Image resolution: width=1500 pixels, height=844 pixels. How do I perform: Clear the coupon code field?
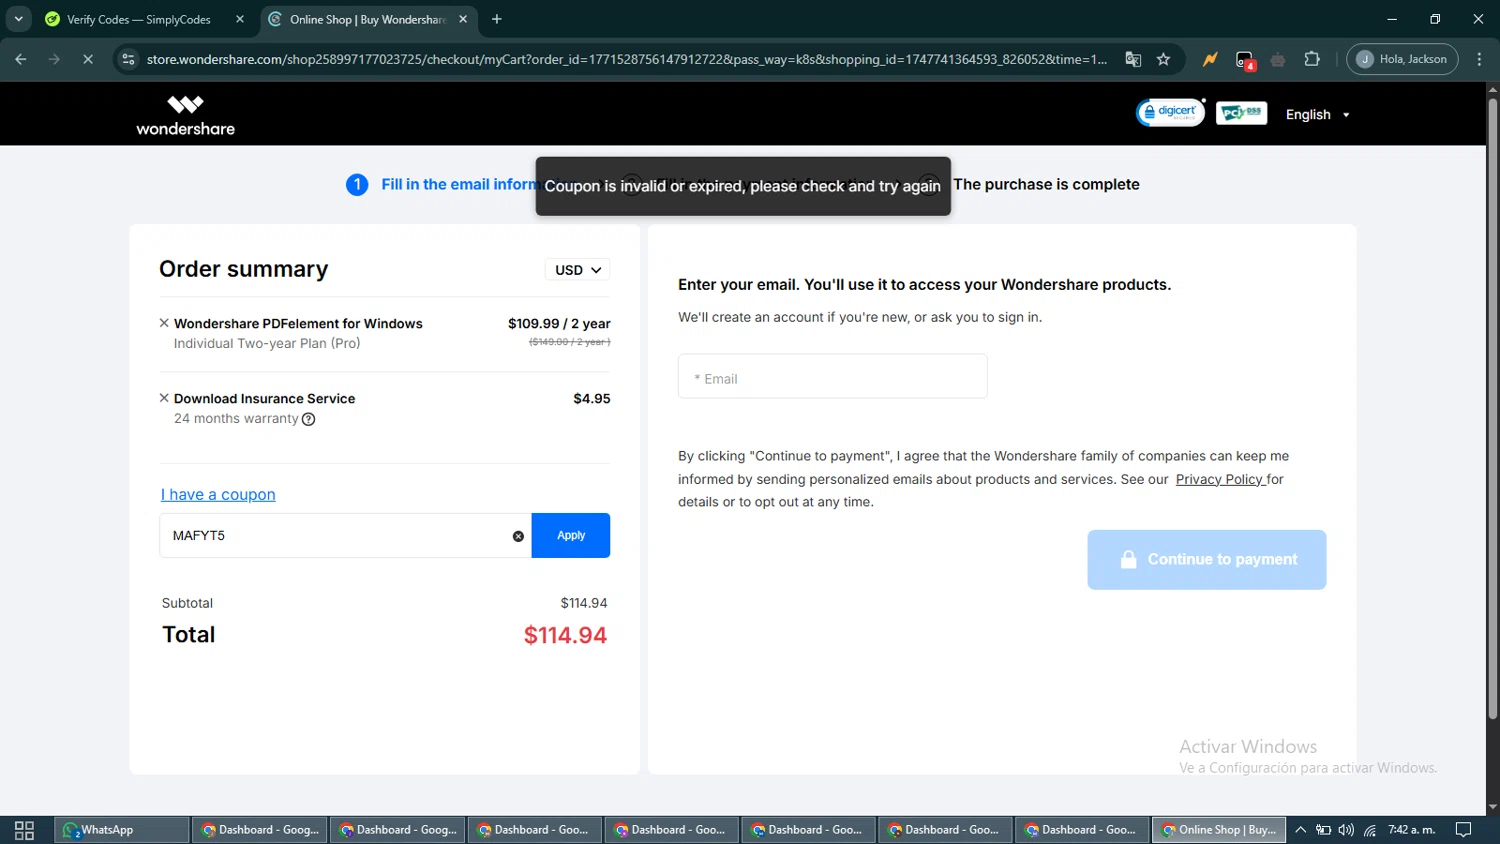click(x=518, y=536)
